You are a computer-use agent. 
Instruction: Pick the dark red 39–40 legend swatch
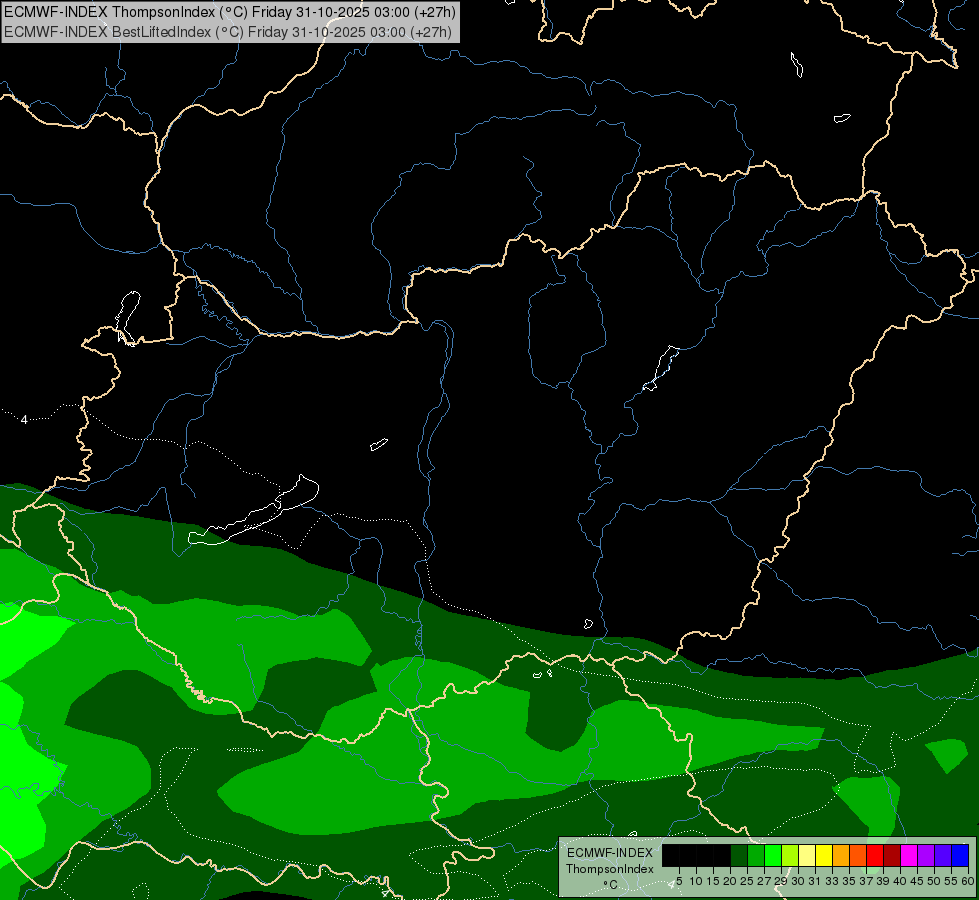pos(892,855)
